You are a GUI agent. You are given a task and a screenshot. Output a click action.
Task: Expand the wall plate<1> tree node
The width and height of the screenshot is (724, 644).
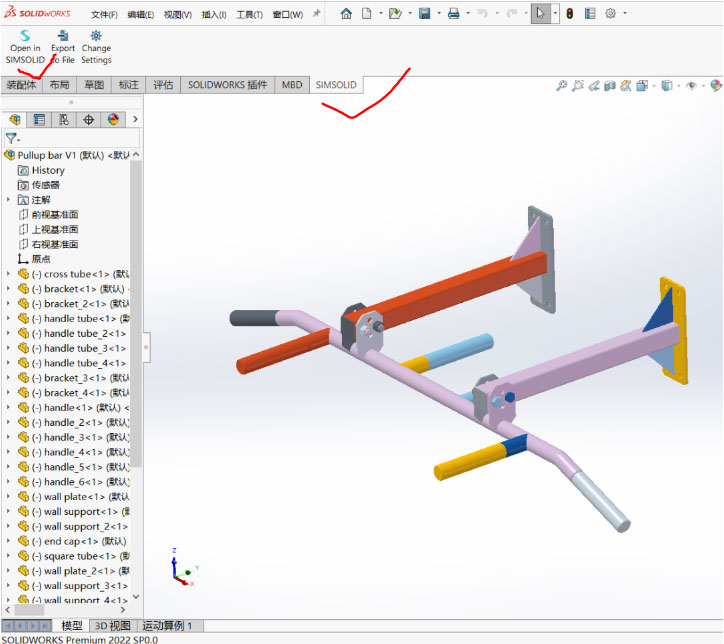[9, 497]
